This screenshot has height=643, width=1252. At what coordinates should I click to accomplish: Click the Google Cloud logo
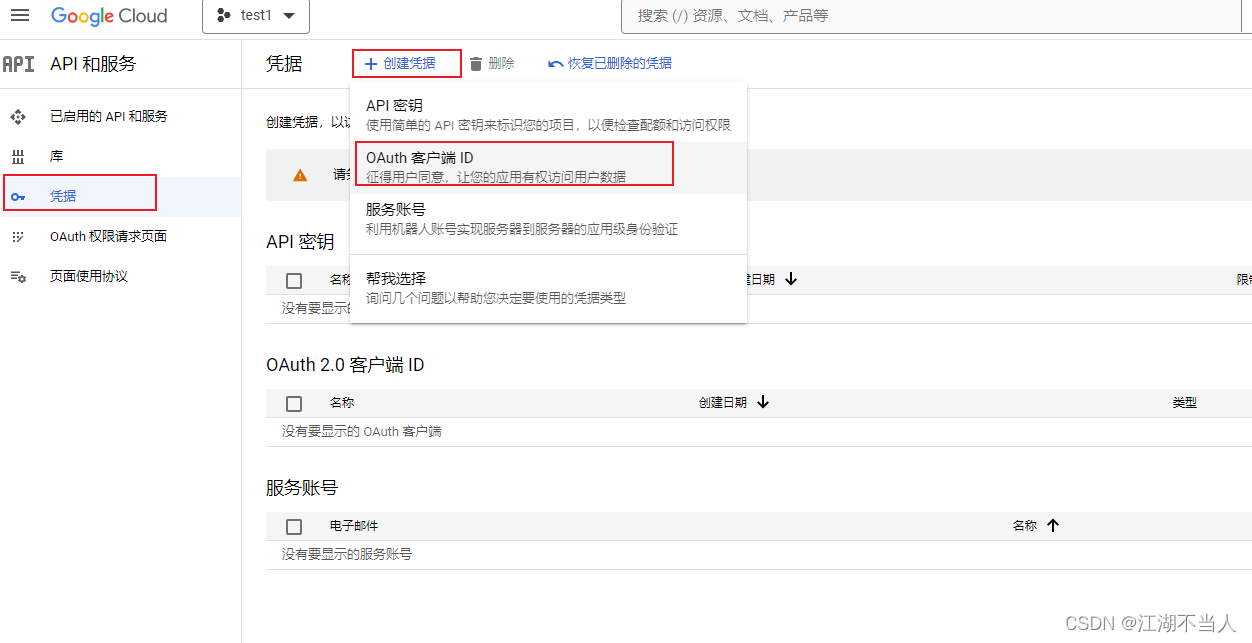[110, 16]
